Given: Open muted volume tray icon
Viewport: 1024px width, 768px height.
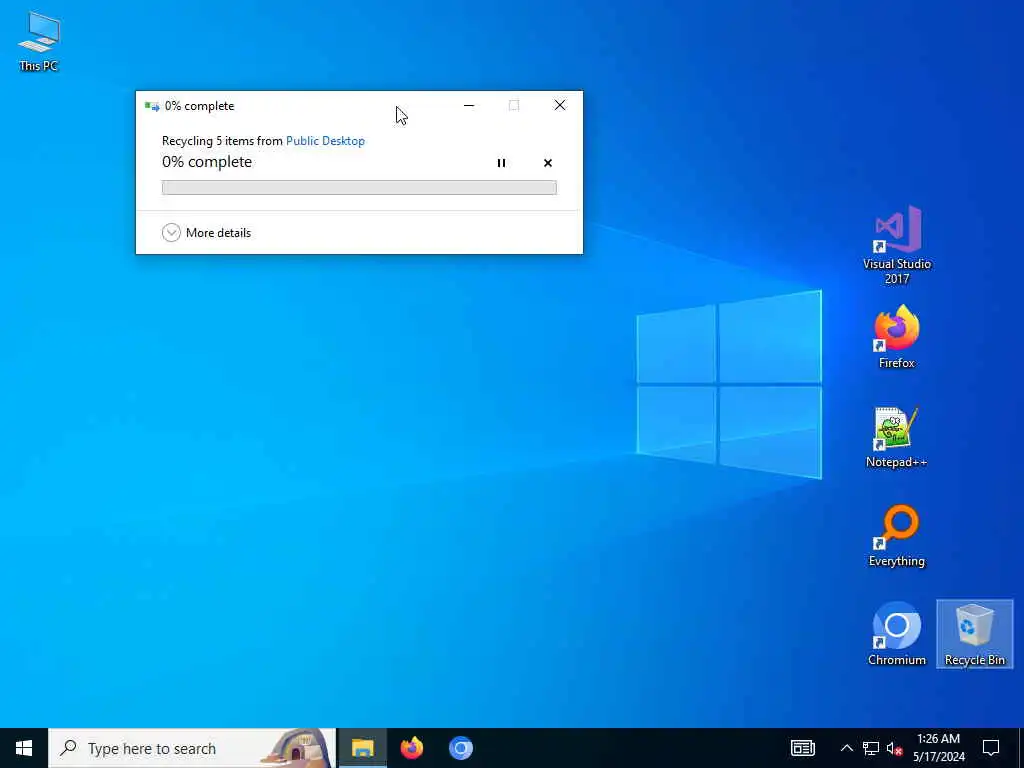Looking at the screenshot, I should coord(895,748).
